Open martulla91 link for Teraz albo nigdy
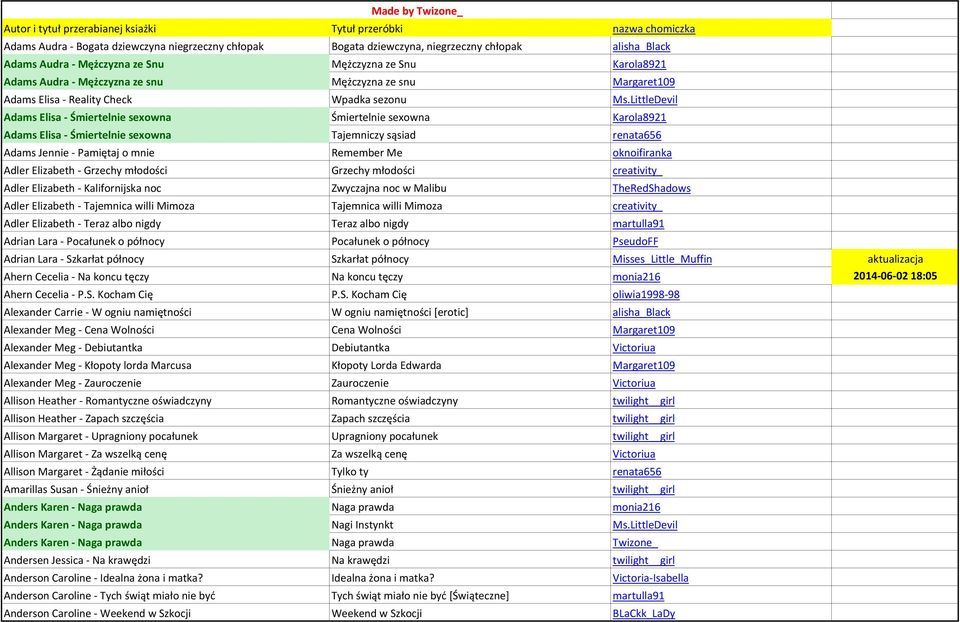The width and height of the screenshot is (960, 622). (638, 224)
